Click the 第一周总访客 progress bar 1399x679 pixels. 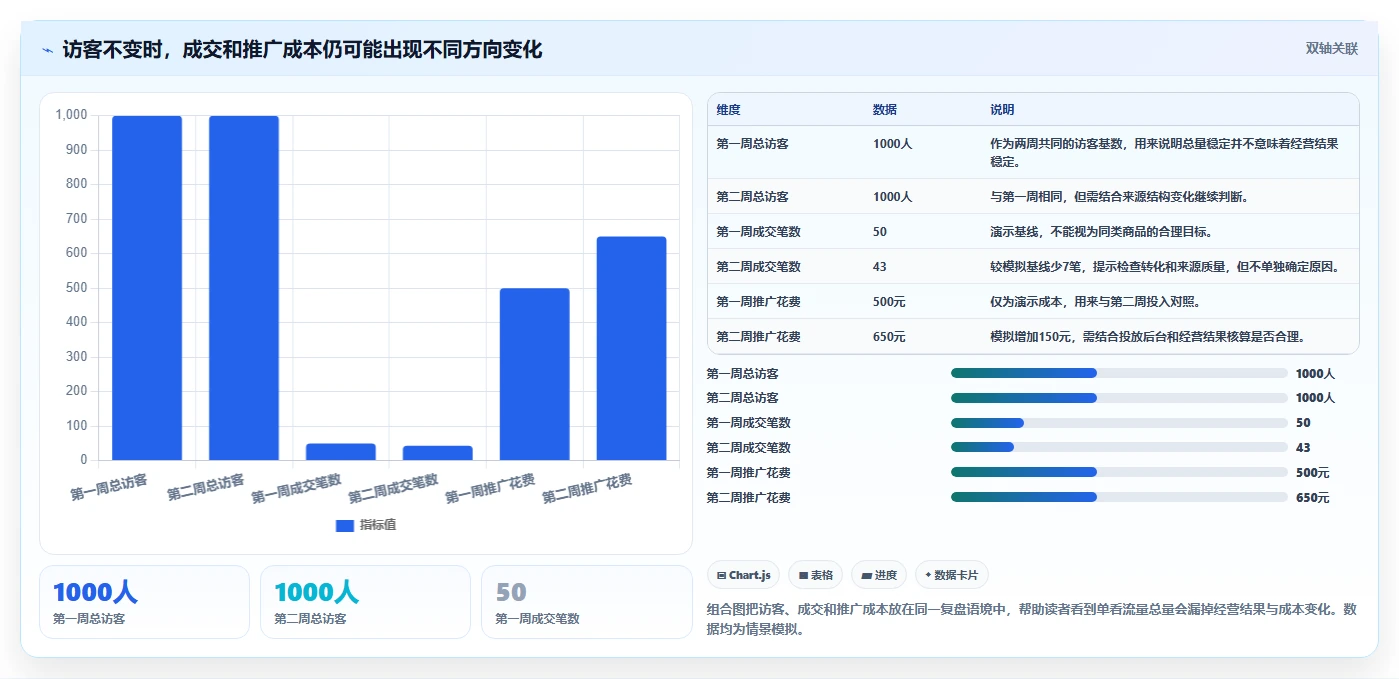[x=1119, y=373]
